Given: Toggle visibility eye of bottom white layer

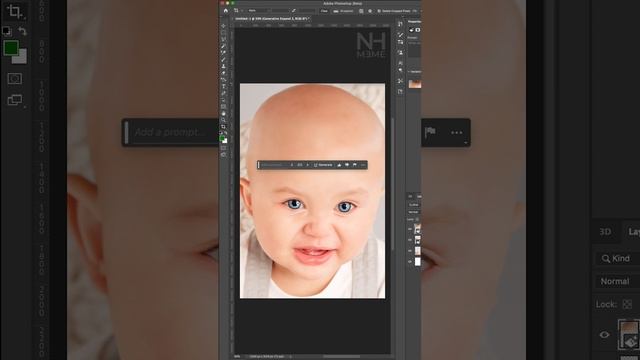Looking at the screenshot, I should click(410, 262).
